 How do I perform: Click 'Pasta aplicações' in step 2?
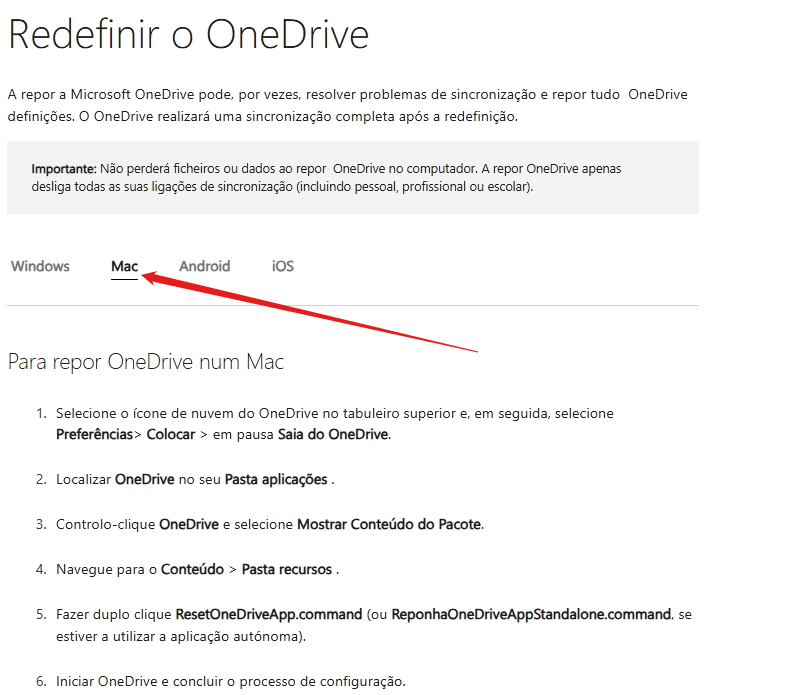pyautogui.click(x=276, y=479)
